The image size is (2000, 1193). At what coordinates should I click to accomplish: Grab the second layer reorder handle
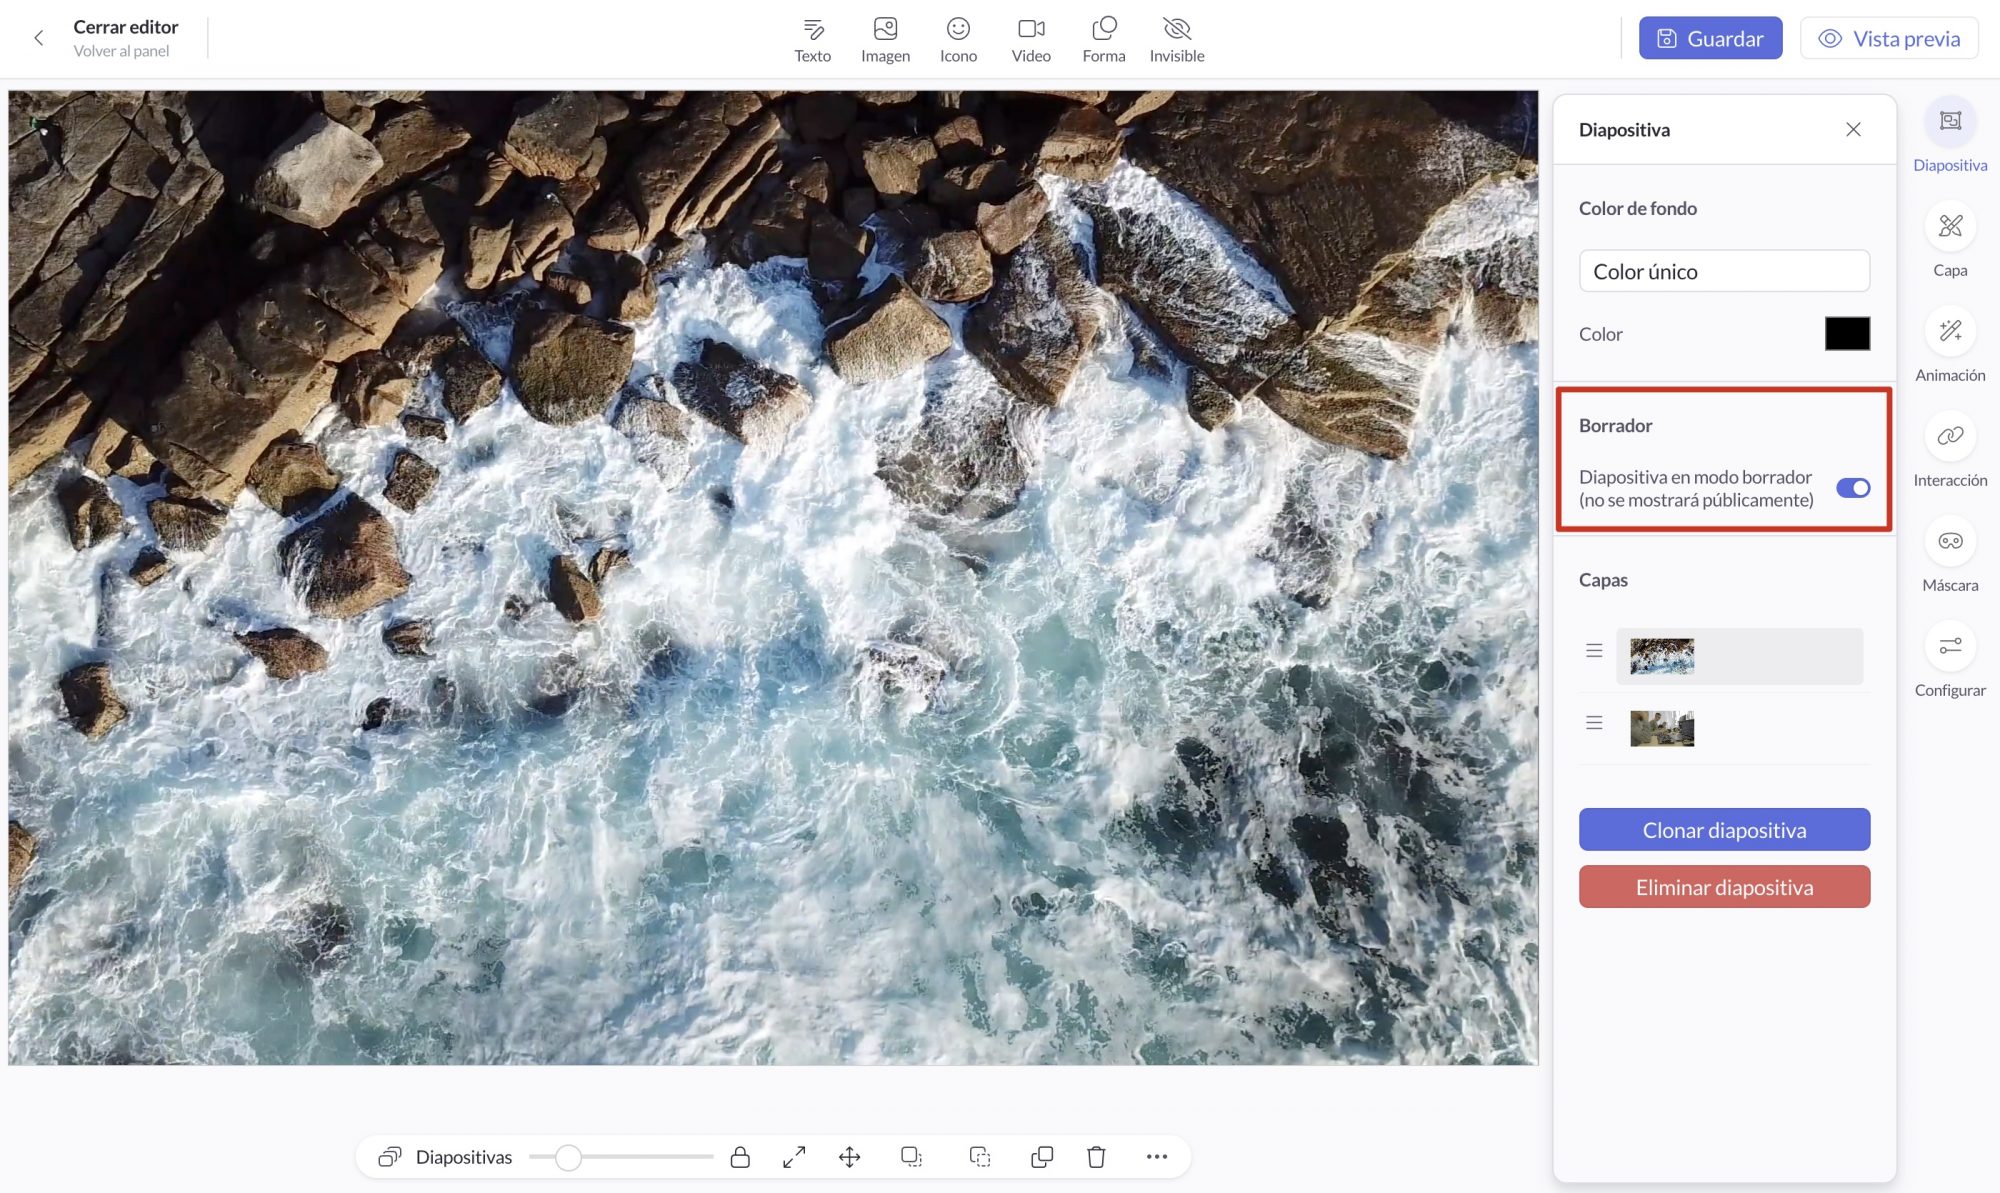[1594, 723]
